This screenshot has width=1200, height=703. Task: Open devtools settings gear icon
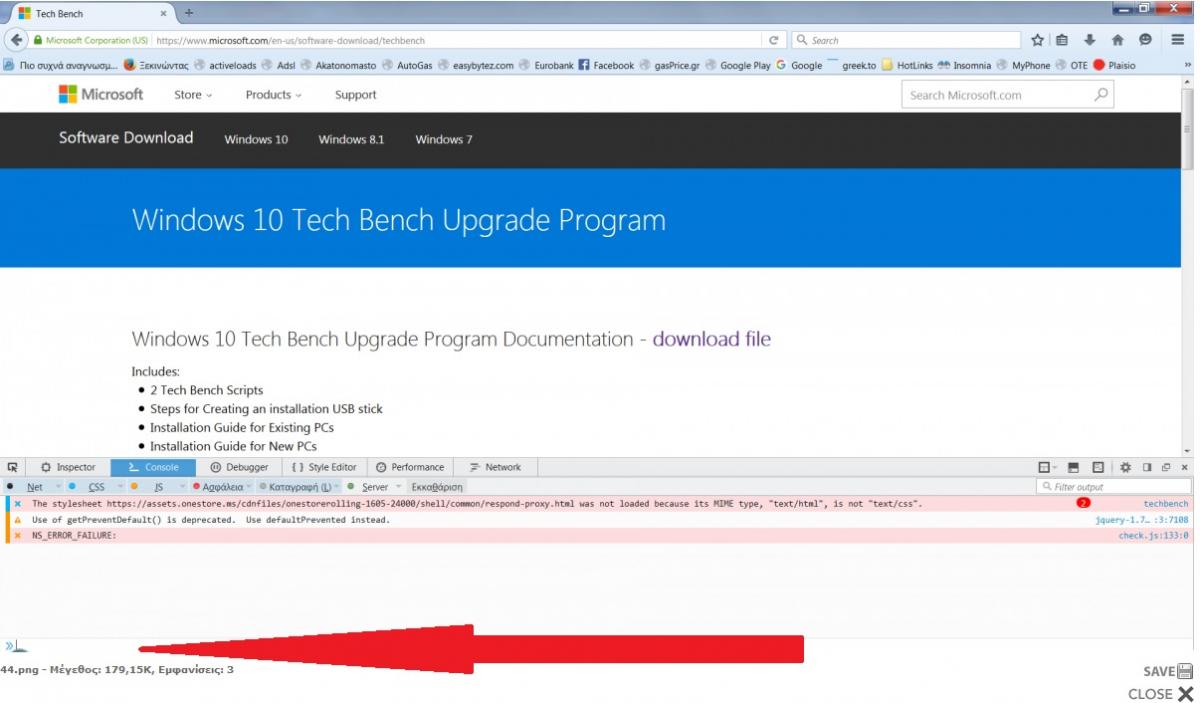1125,467
